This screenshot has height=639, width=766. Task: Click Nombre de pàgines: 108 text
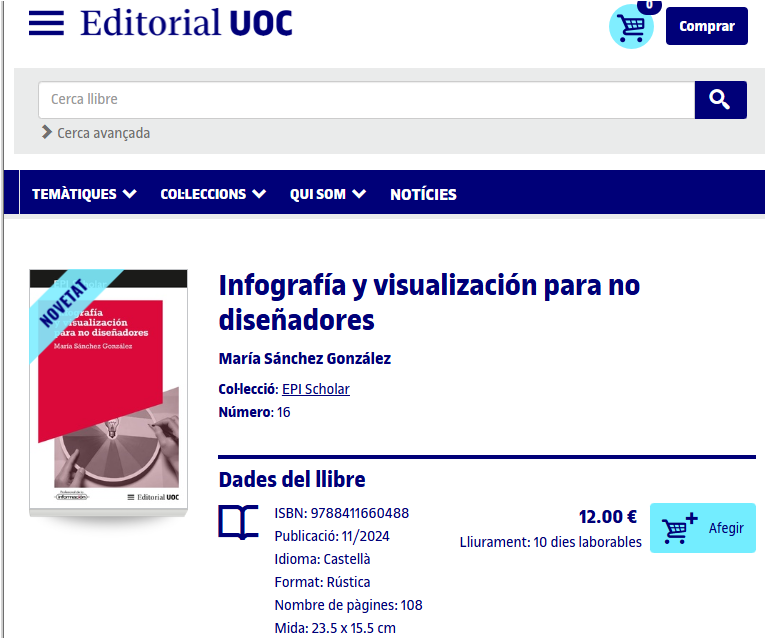pos(348,605)
